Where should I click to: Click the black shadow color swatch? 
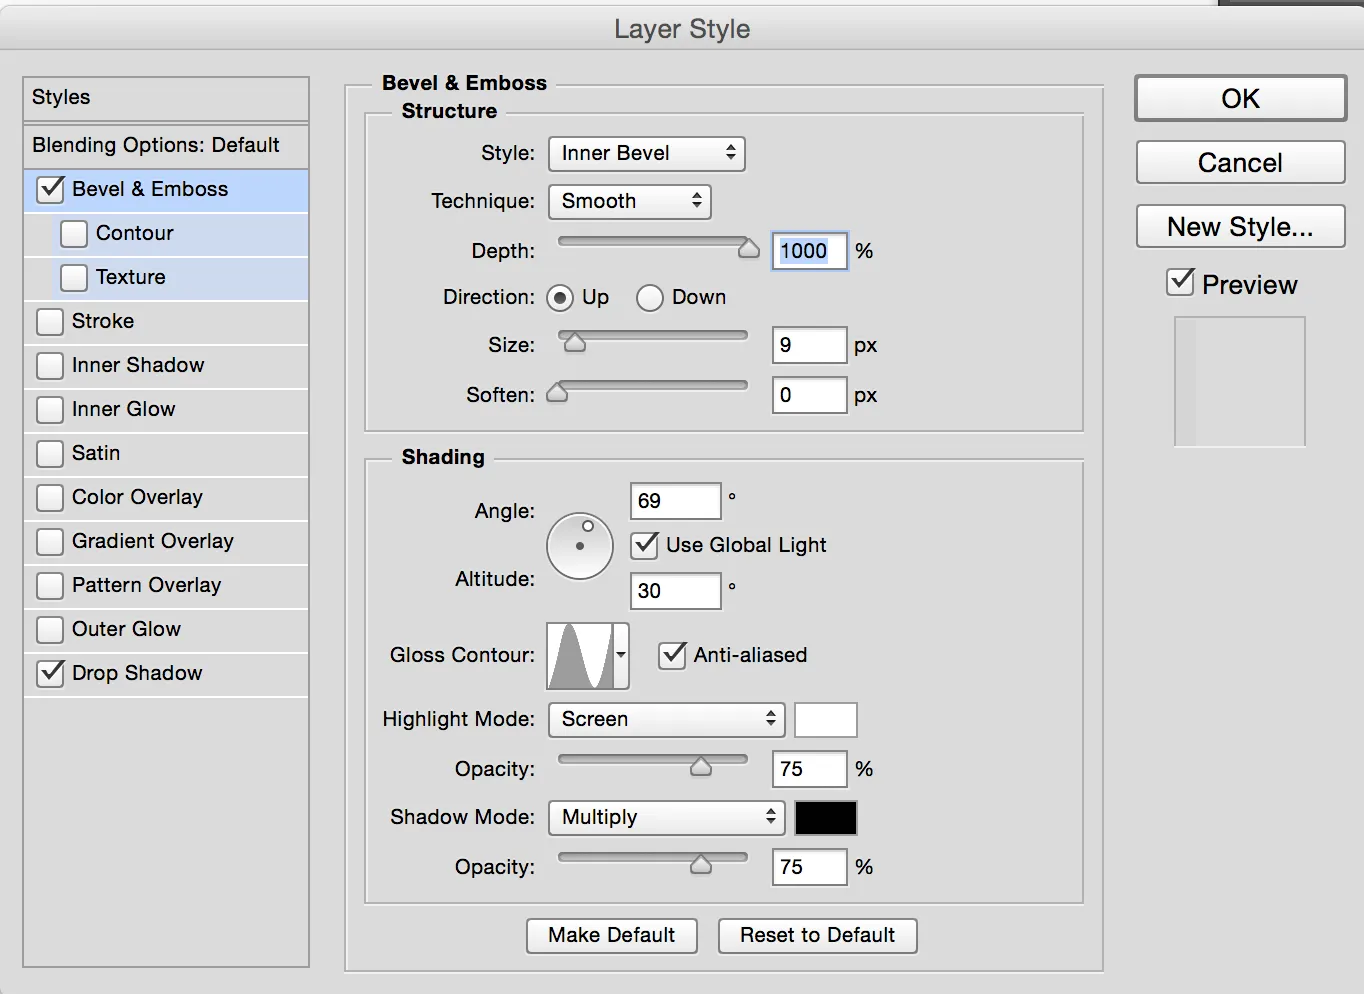click(x=826, y=818)
